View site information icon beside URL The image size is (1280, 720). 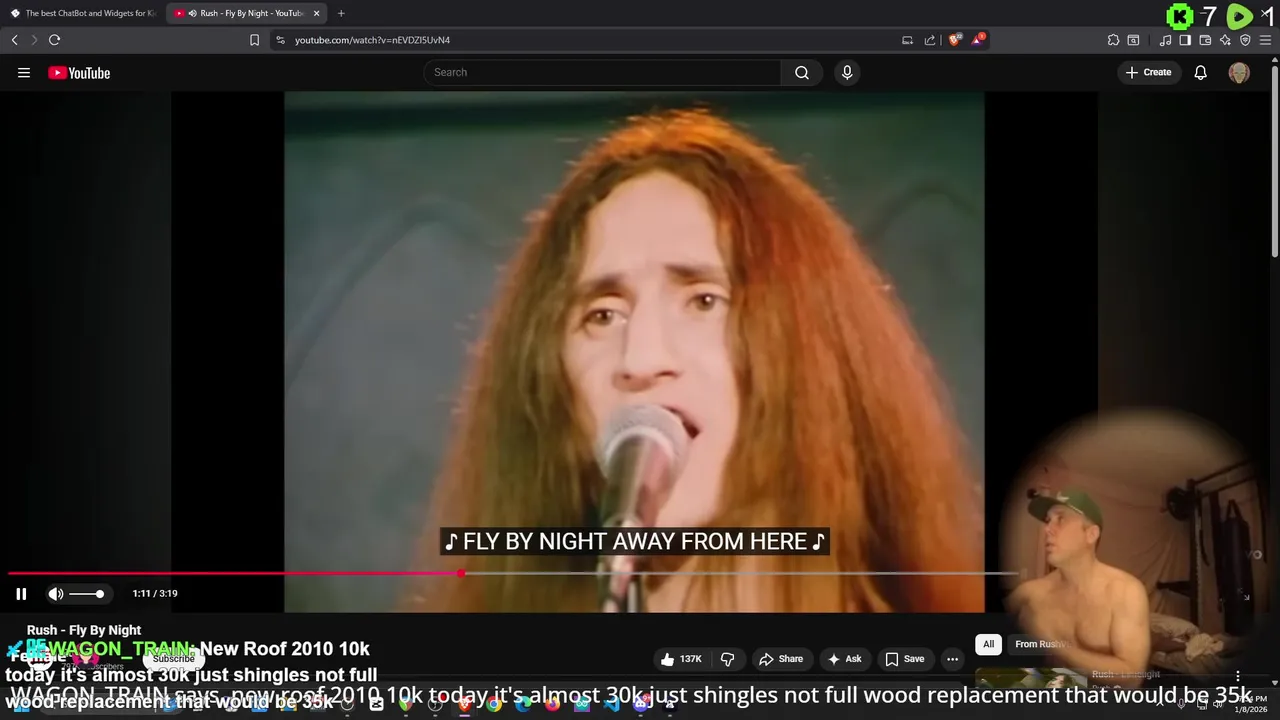point(280,40)
